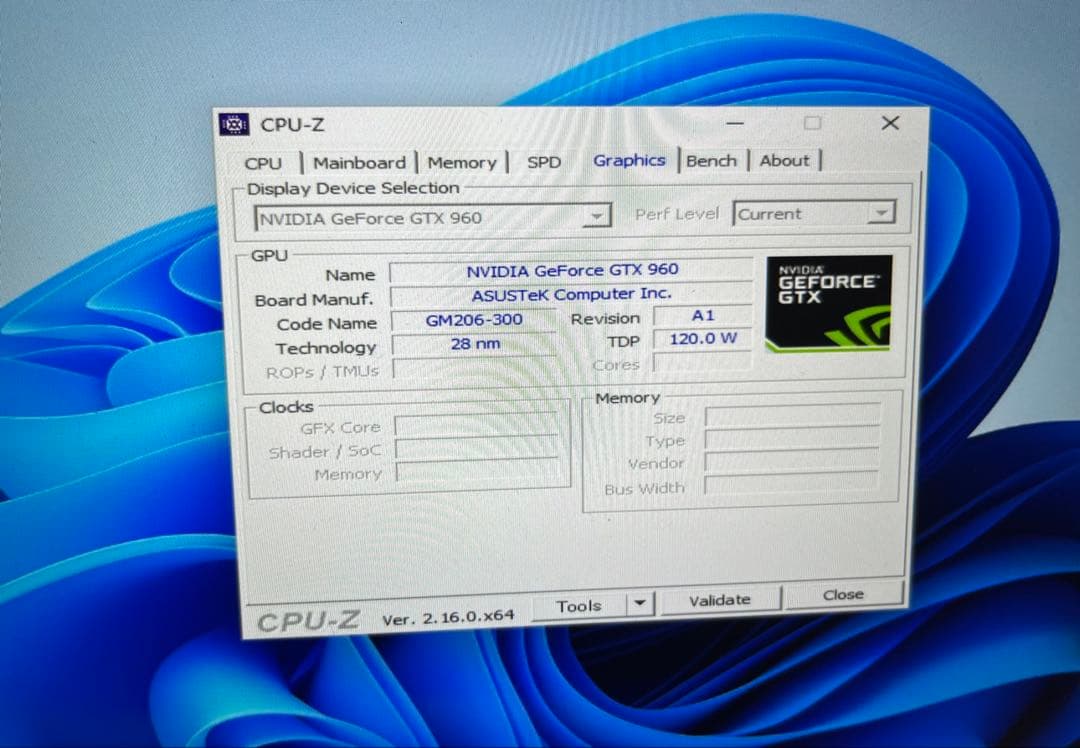This screenshot has width=1080, height=748.
Task: Click the NVIDIA GeForce GTX logo image
Action: (828, 302)
